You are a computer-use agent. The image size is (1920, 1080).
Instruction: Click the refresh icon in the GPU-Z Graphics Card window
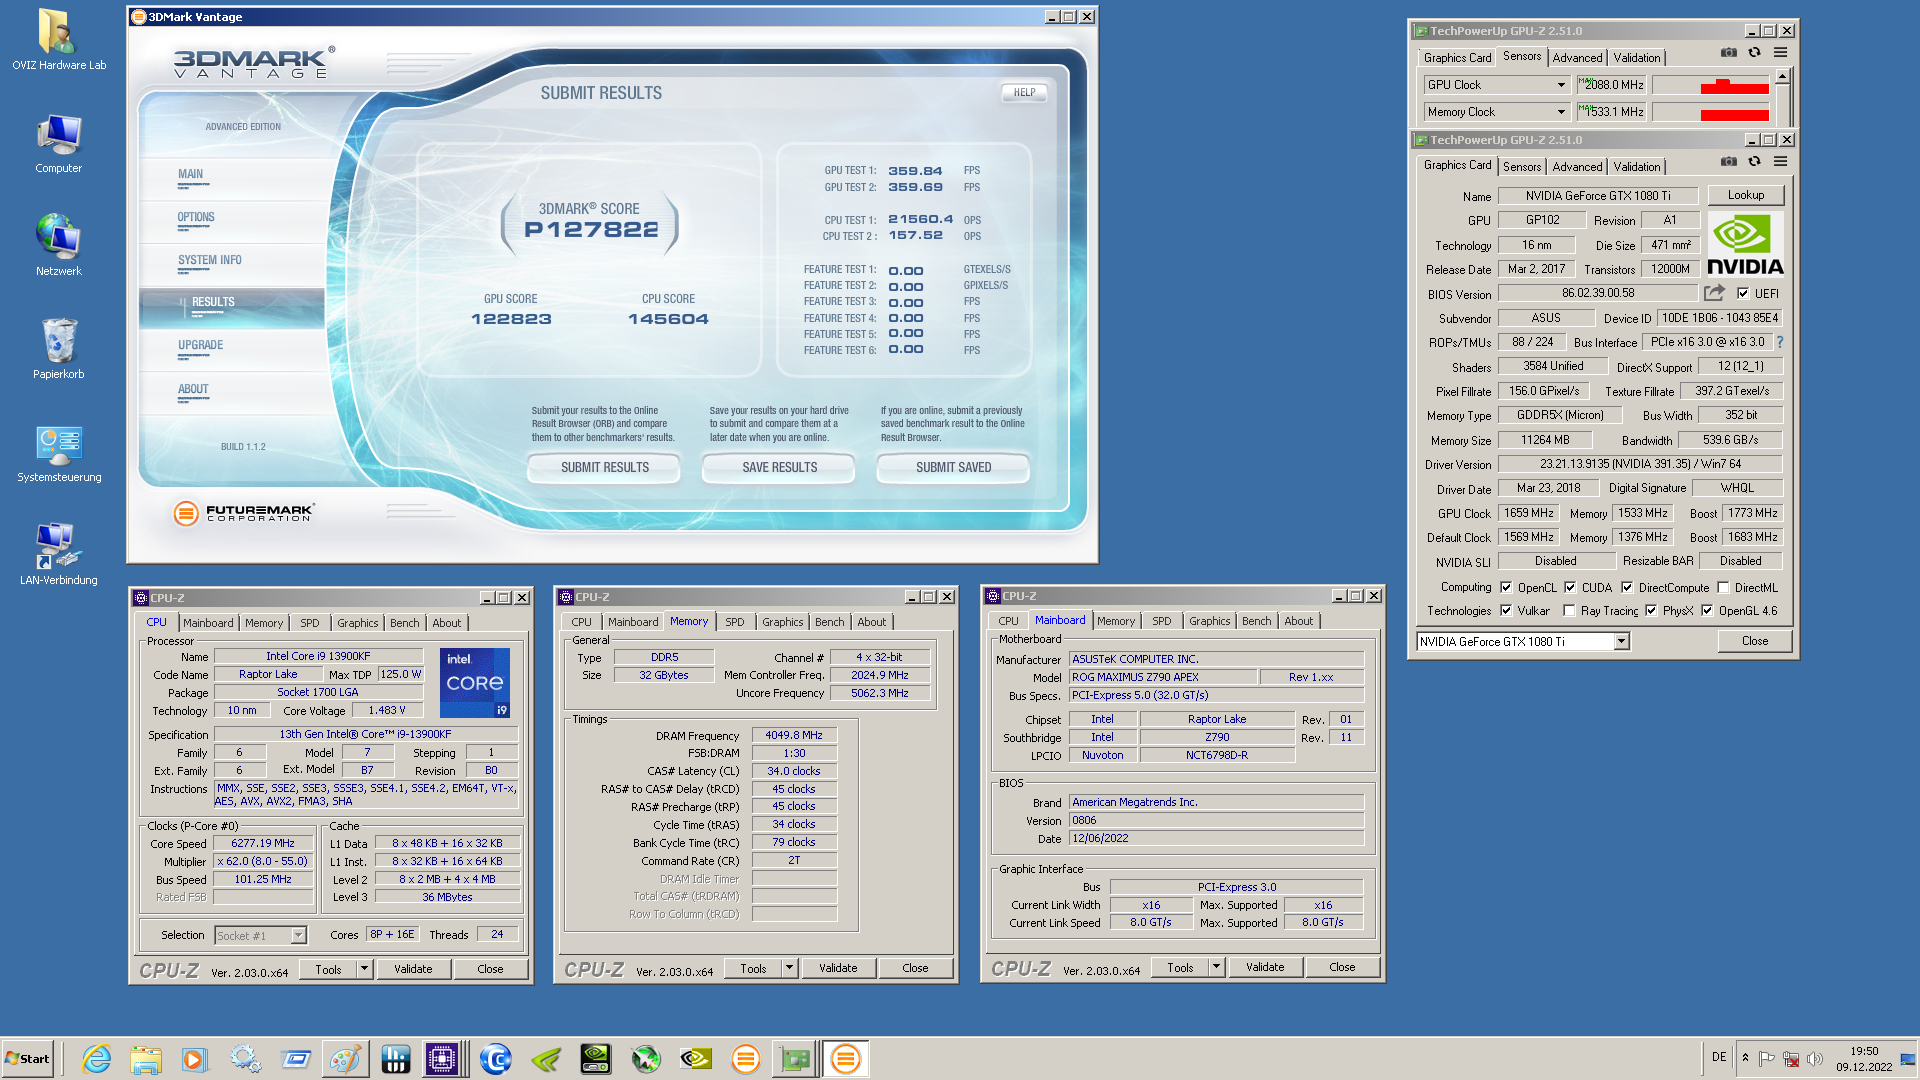tap(1754, 162)
